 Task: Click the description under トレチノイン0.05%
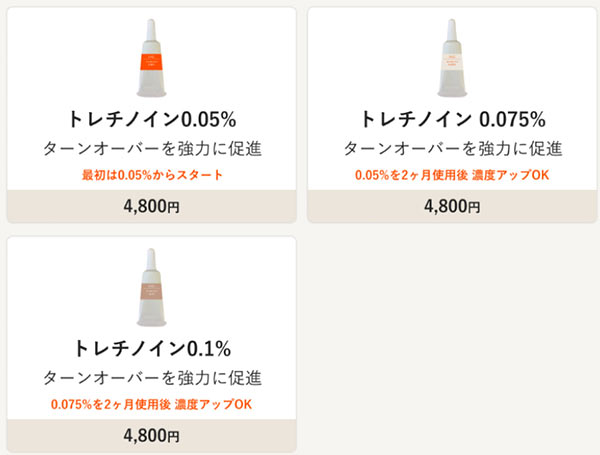pos(152,149)
